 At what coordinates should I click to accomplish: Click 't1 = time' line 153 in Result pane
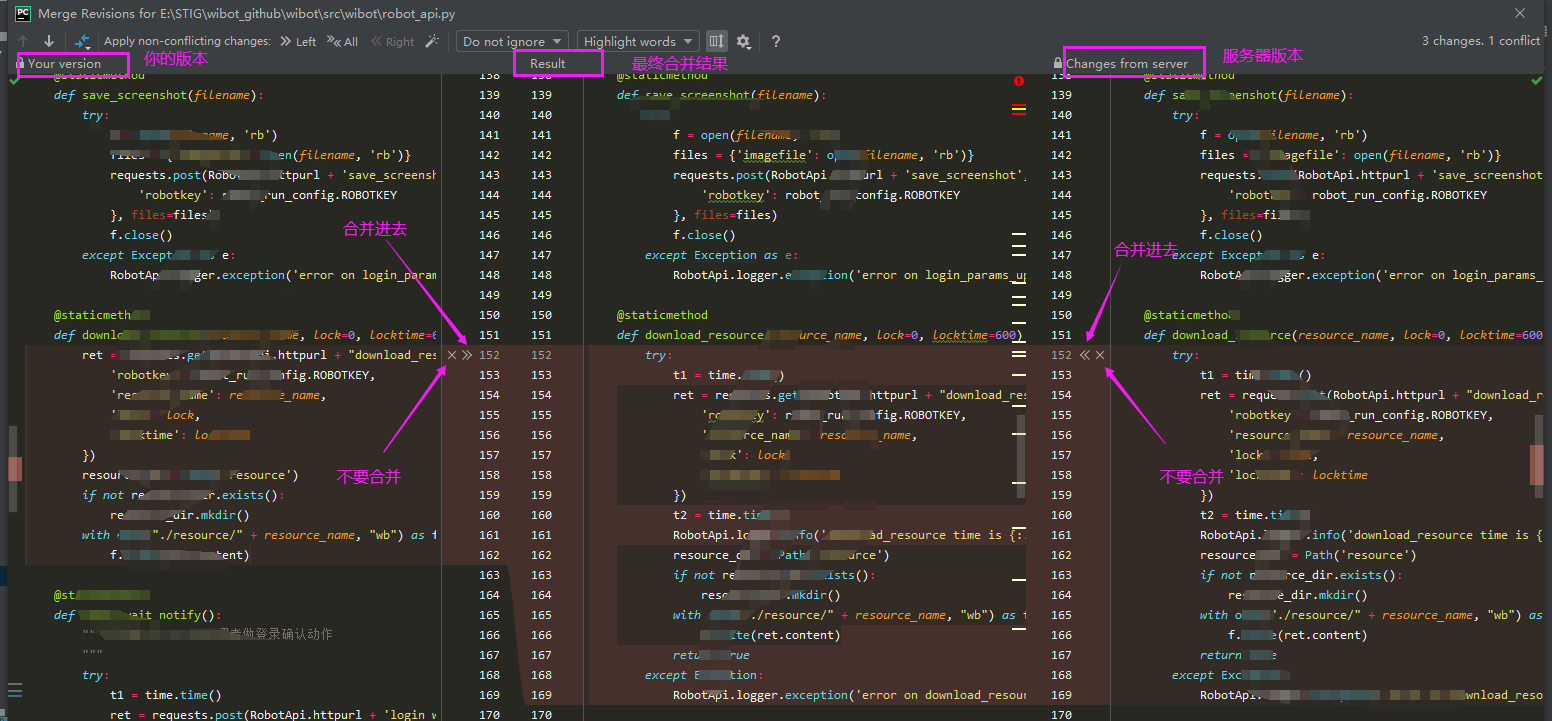coord(727,375)
